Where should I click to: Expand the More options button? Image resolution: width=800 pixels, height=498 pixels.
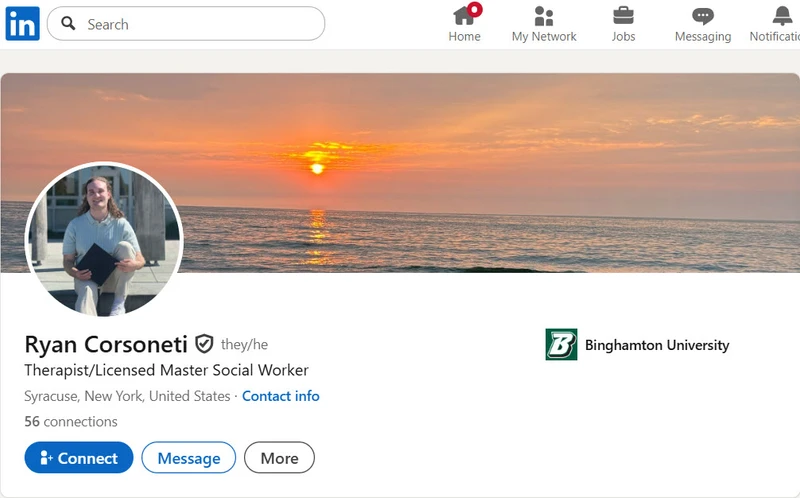point(279,458)
